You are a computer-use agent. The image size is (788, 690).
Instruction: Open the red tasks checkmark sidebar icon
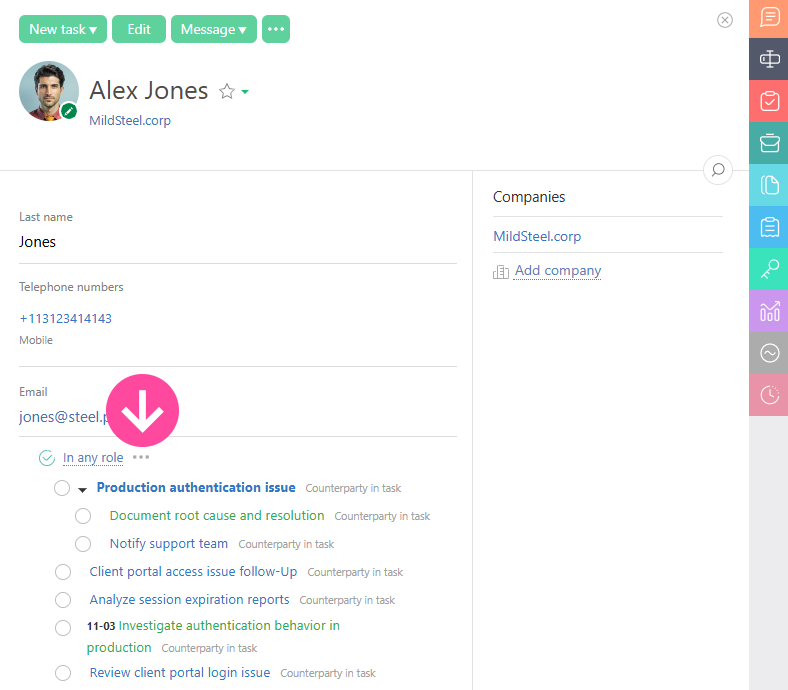tap(769, 101)
